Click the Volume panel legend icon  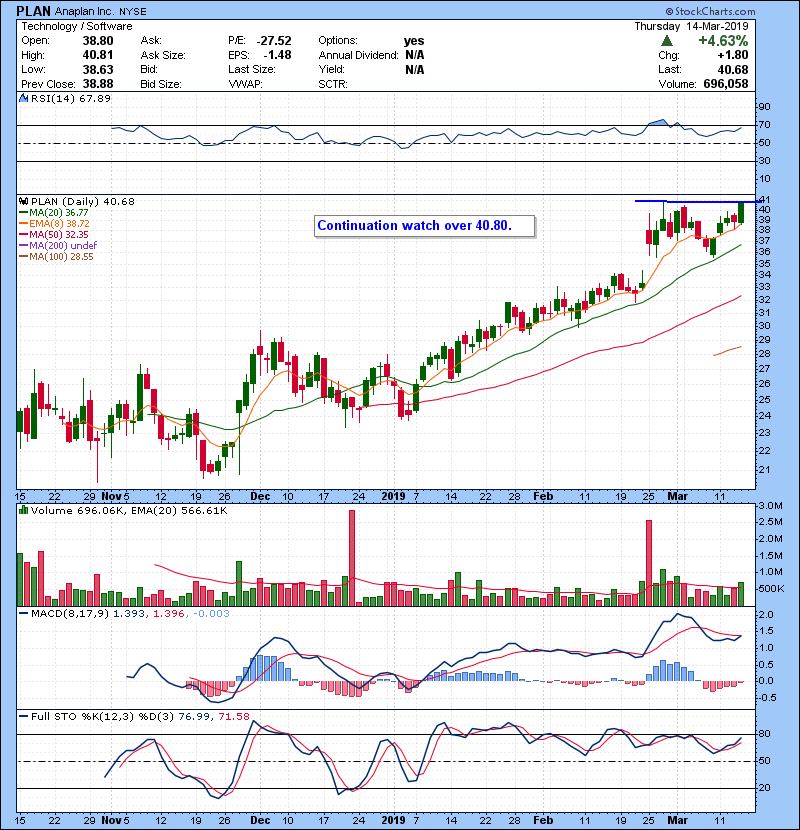(23, 510)
